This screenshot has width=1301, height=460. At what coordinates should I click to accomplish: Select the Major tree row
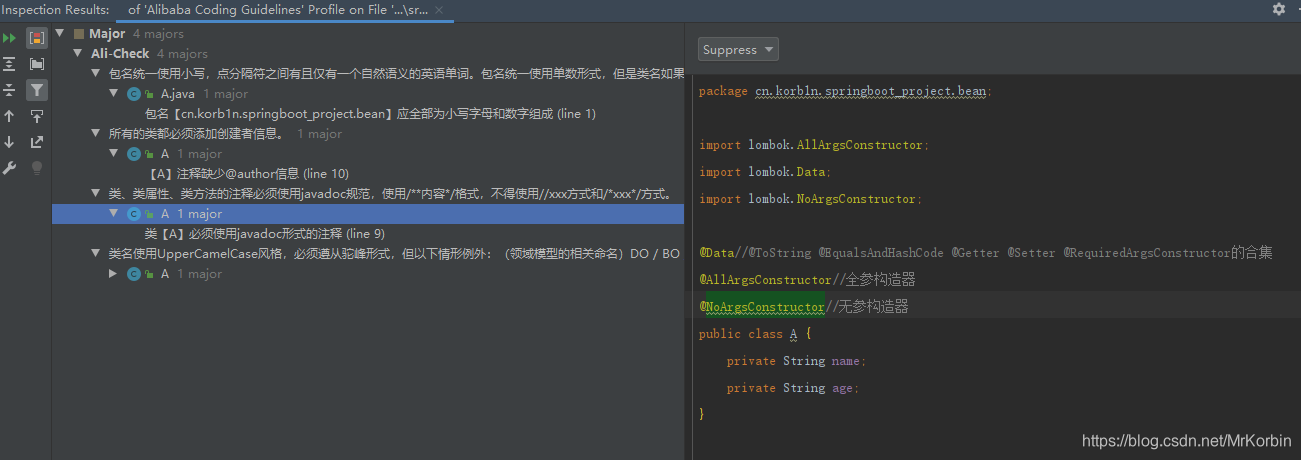[x=368, y=34]
